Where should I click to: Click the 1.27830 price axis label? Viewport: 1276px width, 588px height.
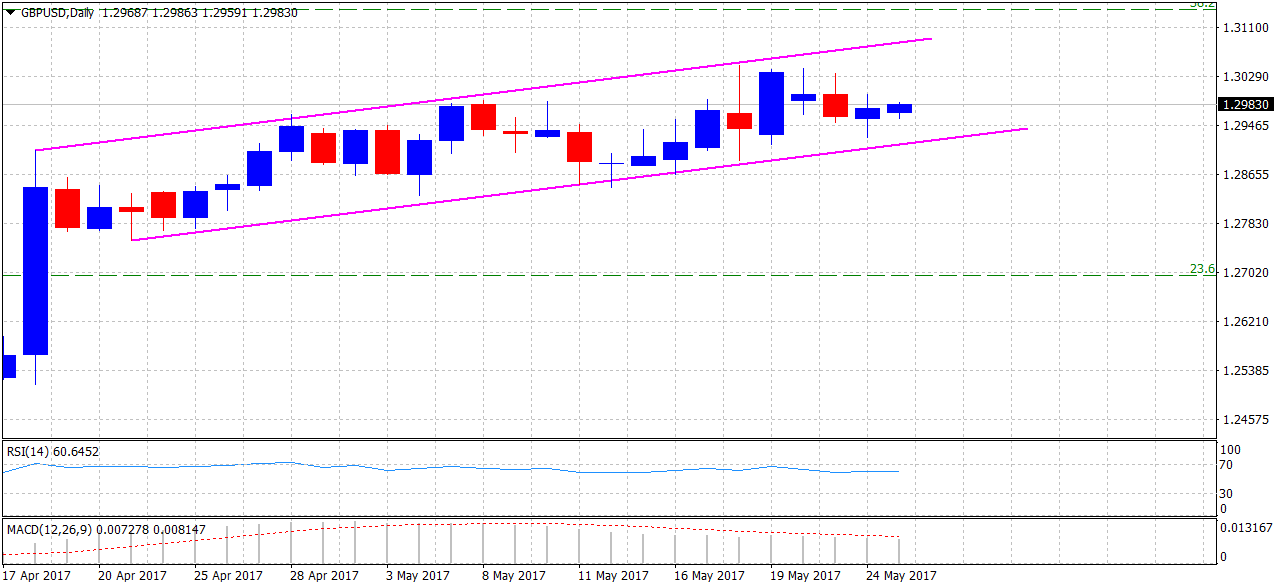(x=1244, y=224)
